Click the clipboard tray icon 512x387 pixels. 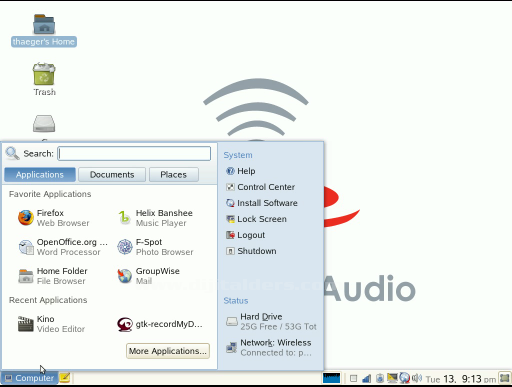380,379
